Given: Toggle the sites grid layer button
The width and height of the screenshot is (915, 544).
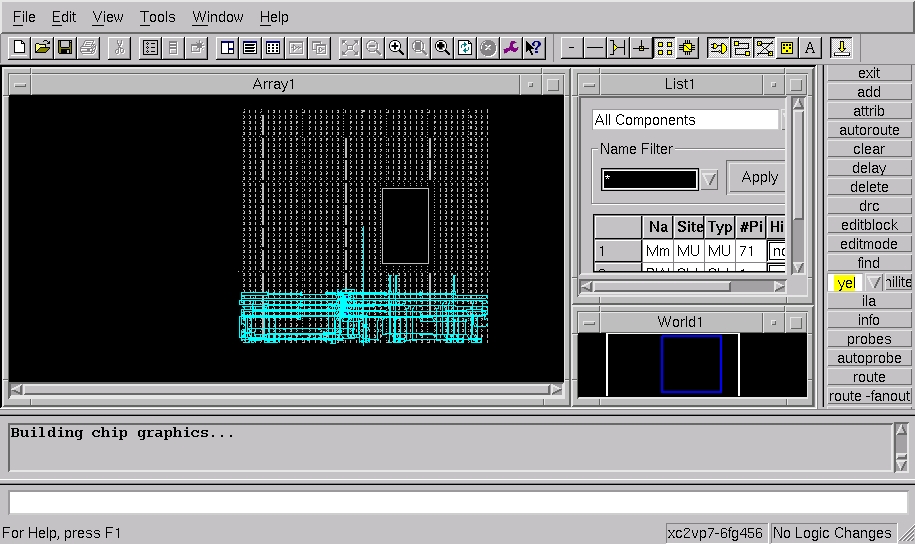Looking at the screenshot, I should coord(665,47).
